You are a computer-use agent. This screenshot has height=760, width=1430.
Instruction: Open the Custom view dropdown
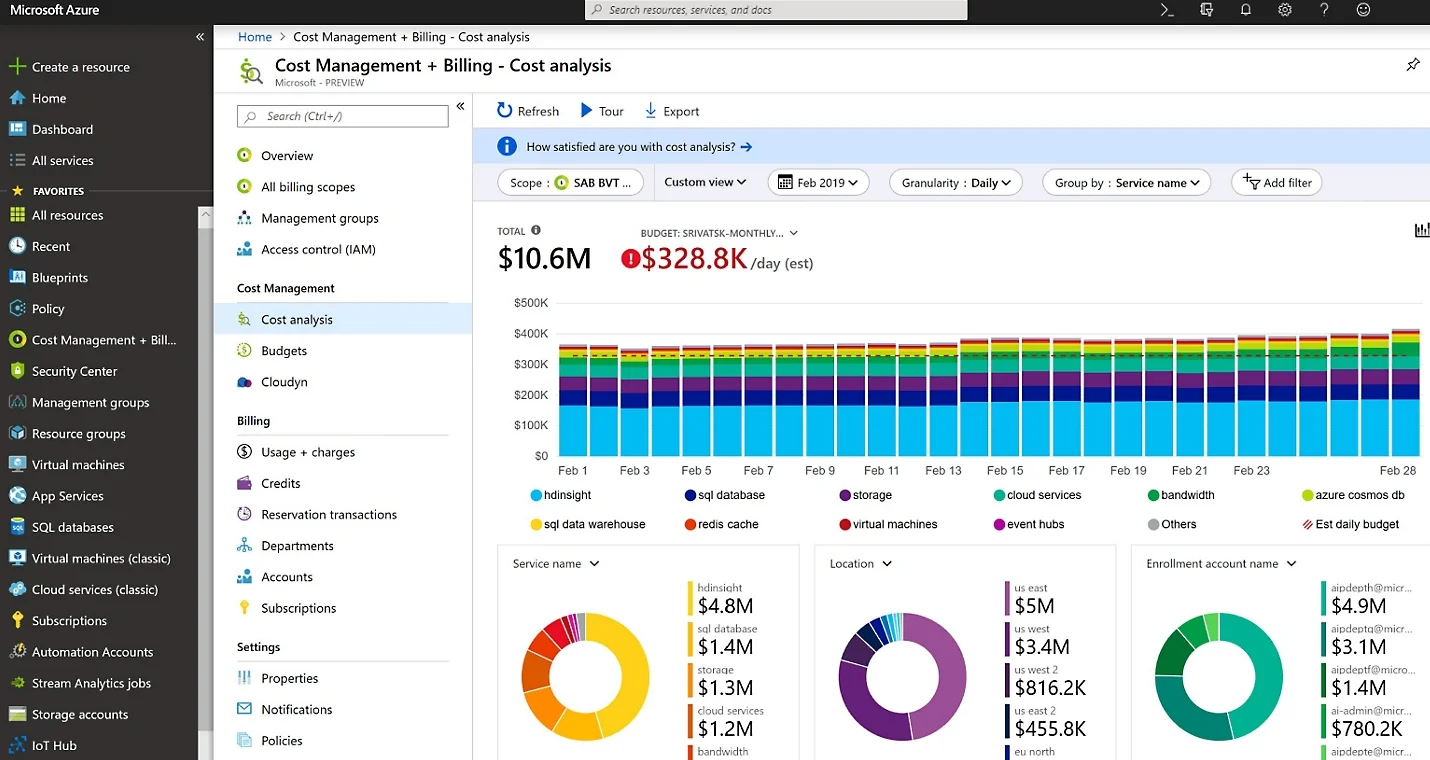click(705, 182)
